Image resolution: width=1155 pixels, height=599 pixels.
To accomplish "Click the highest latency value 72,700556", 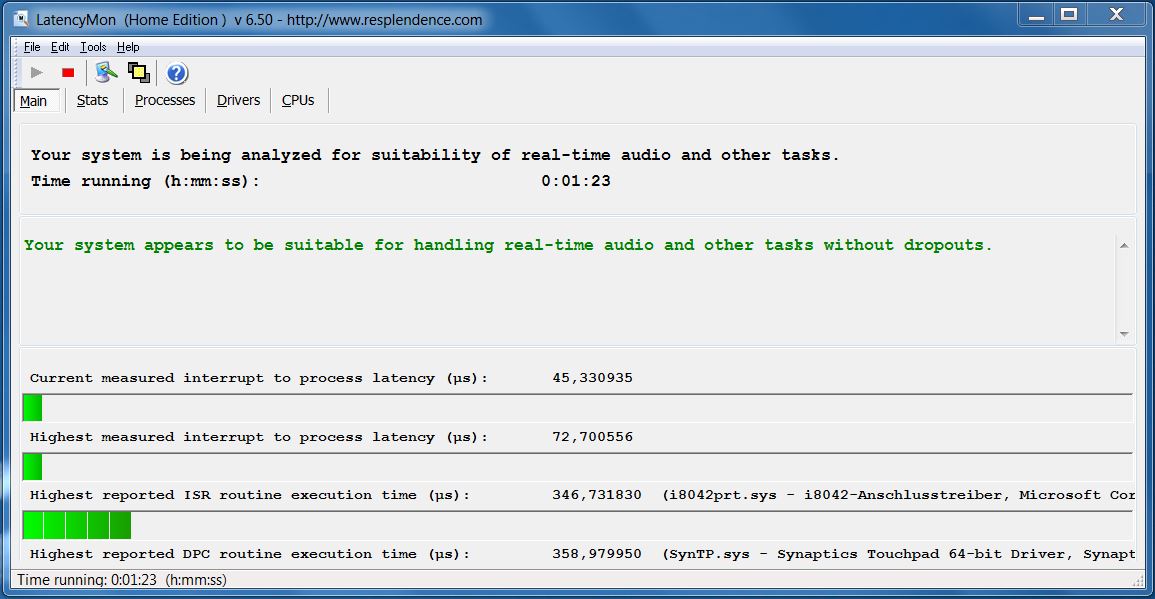I will pyautogui.click(x=592, y=437).
